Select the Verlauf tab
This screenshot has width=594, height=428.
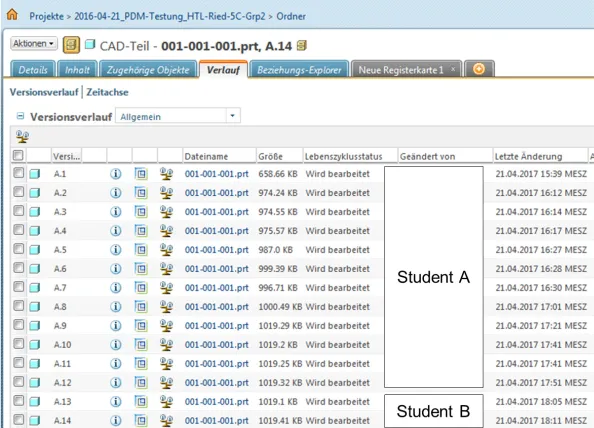coord(223,70)
